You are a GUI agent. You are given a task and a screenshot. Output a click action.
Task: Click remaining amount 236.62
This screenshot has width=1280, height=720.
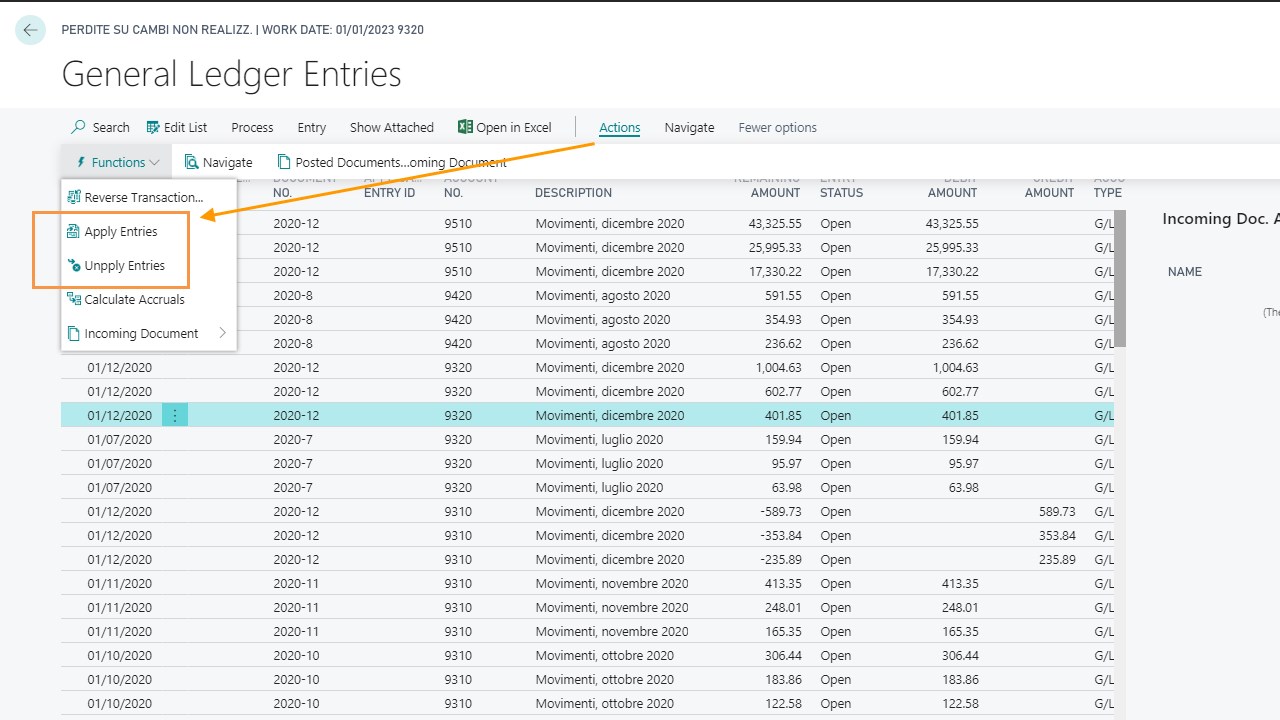point(784,343)
